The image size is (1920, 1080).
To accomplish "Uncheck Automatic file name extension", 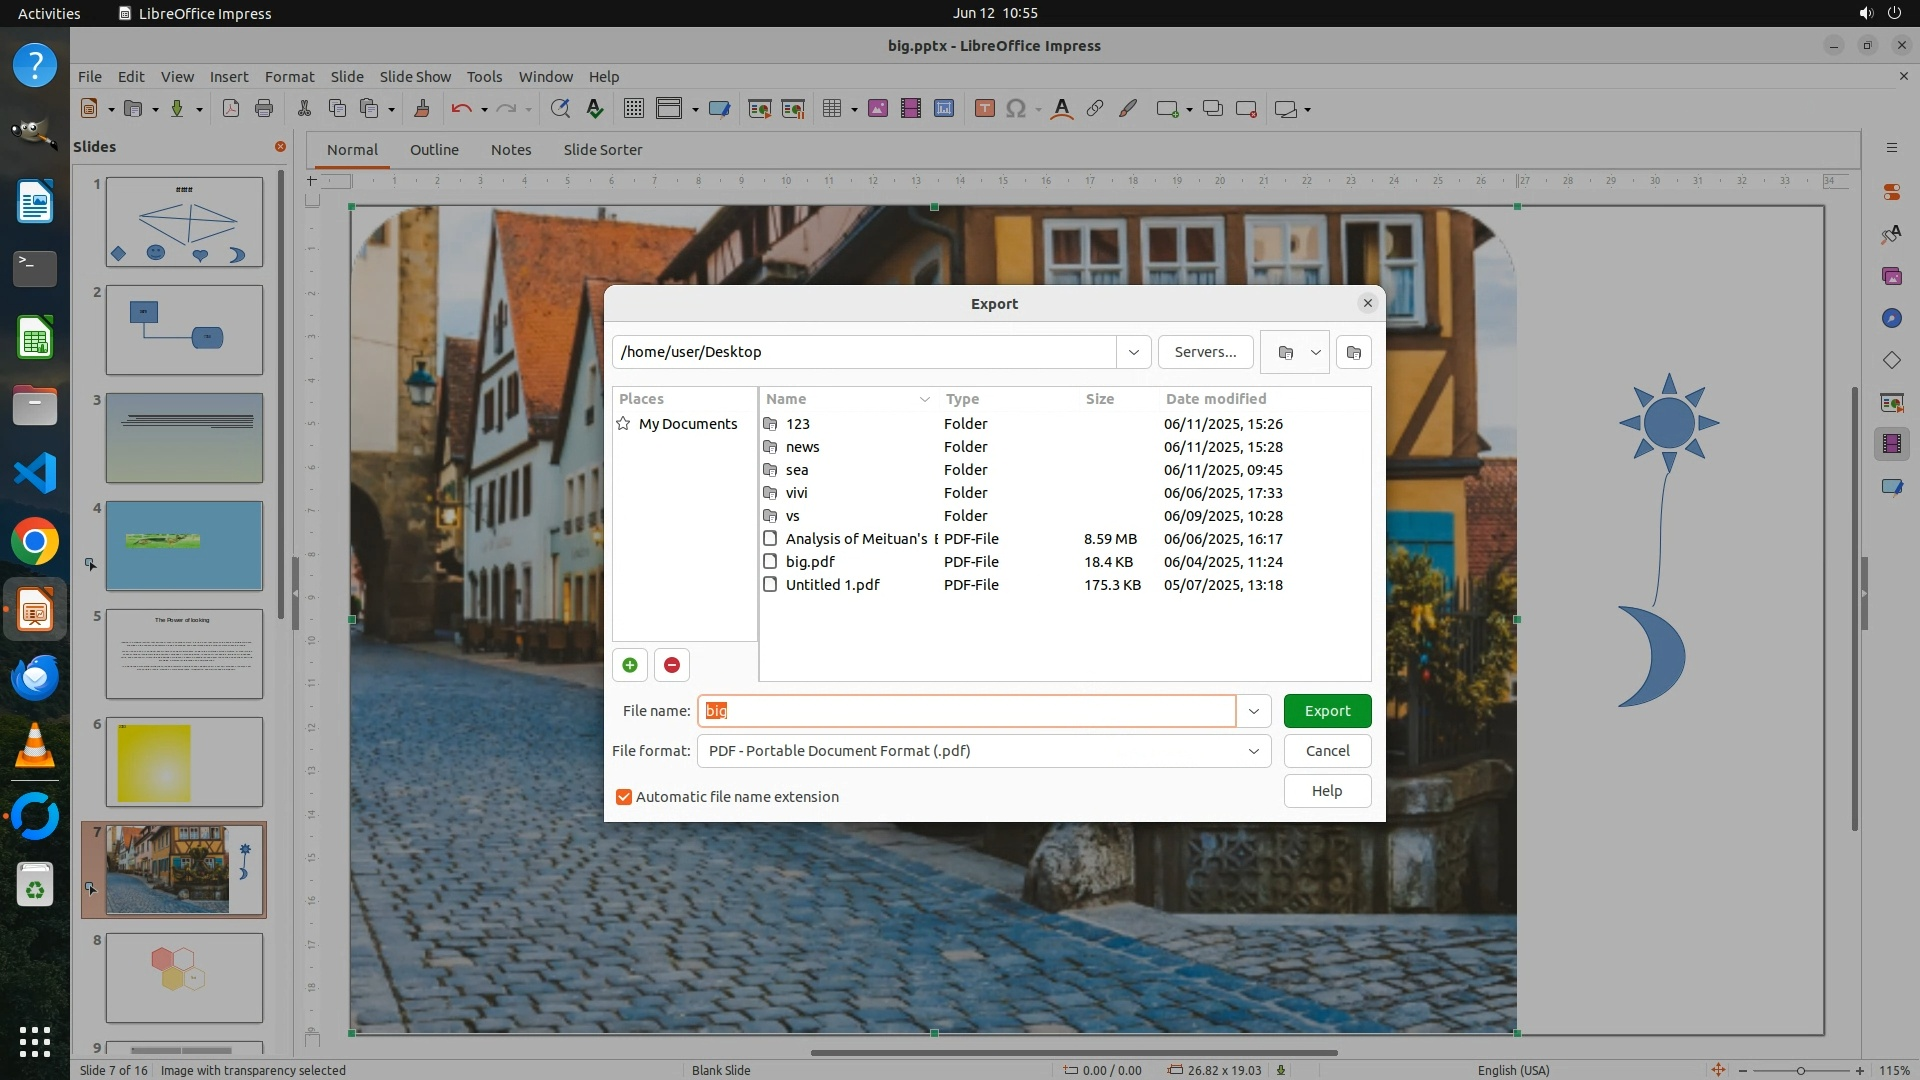I will tap(624, 797).
